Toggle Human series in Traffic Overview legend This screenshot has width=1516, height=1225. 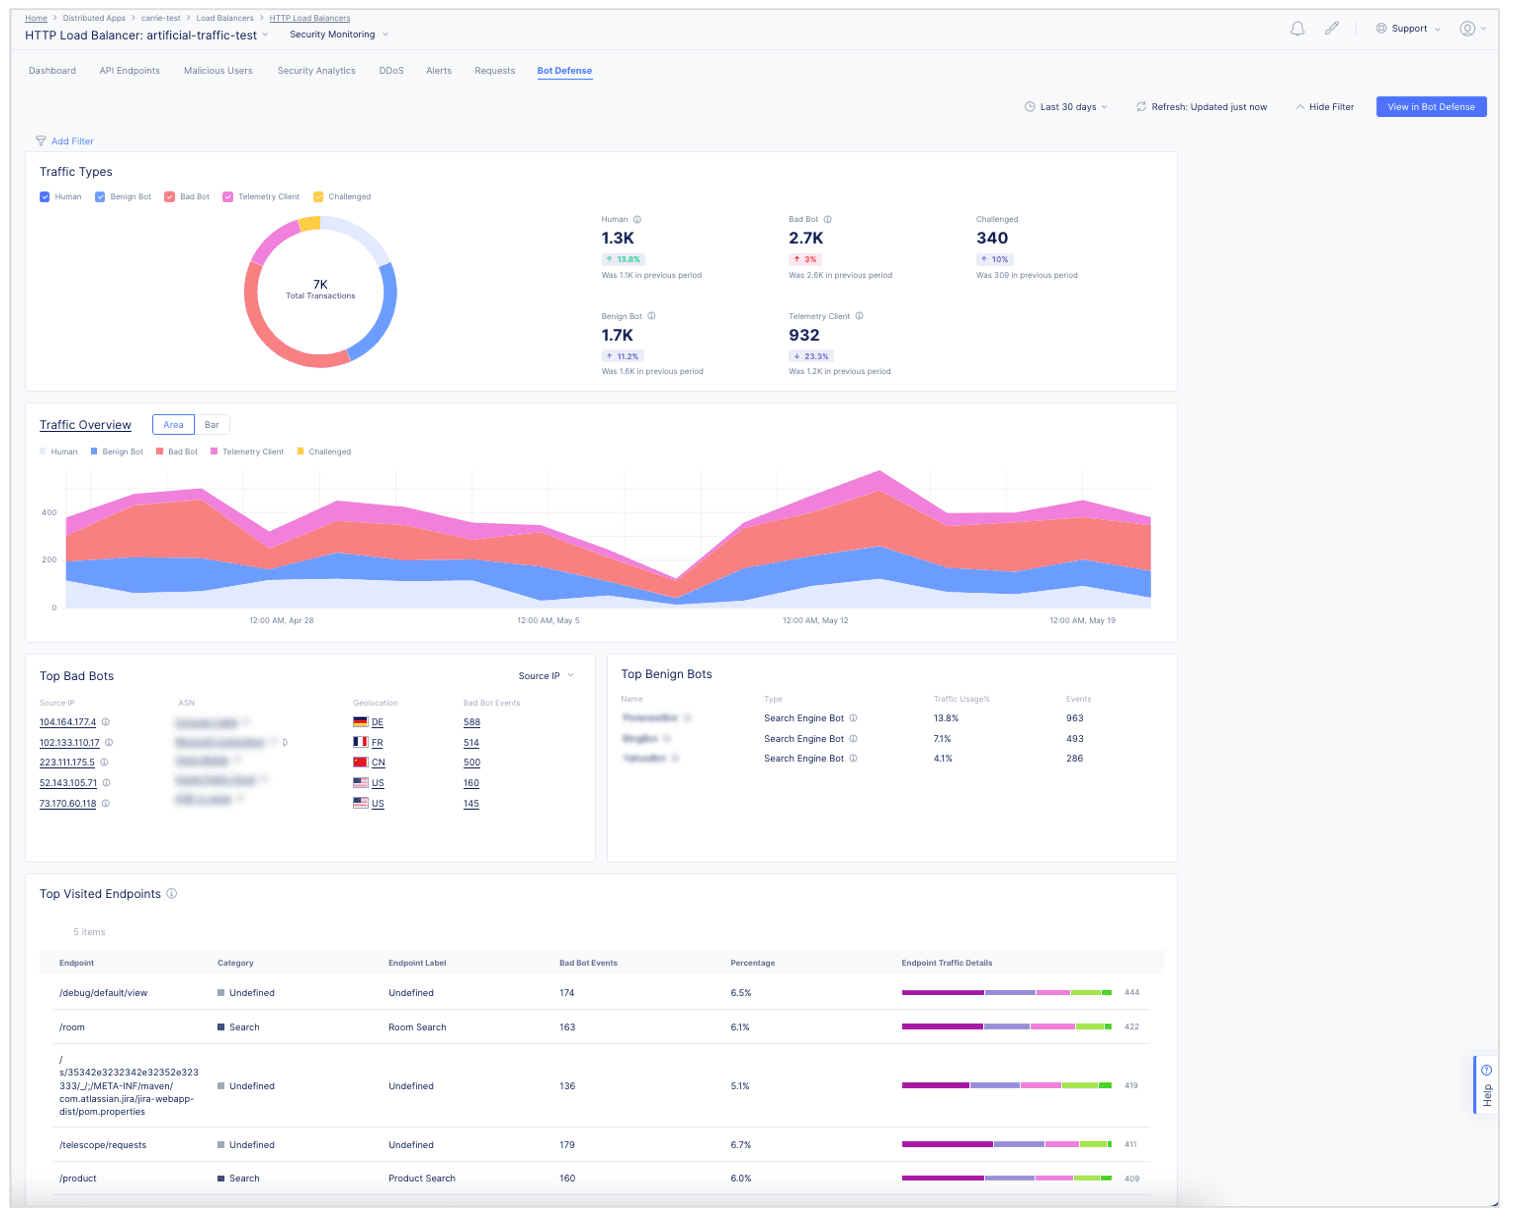coord(58,452)
